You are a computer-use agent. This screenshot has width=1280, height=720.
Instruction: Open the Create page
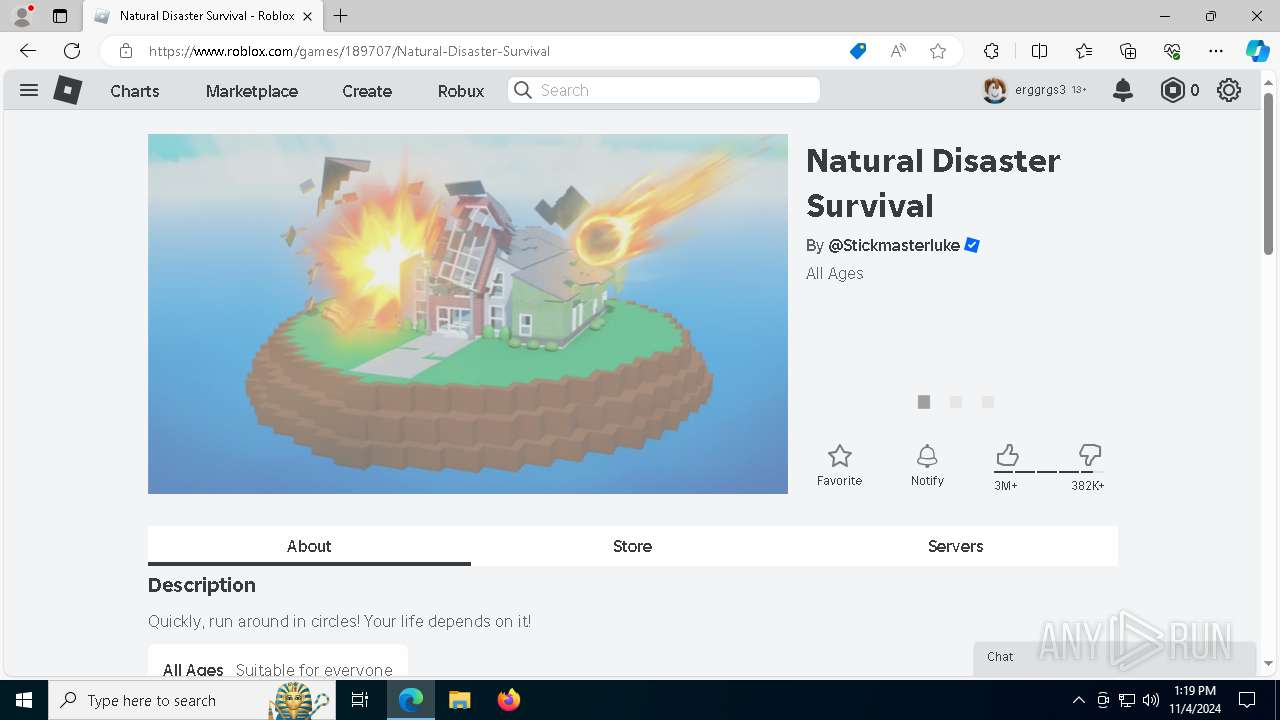point(367,90)
